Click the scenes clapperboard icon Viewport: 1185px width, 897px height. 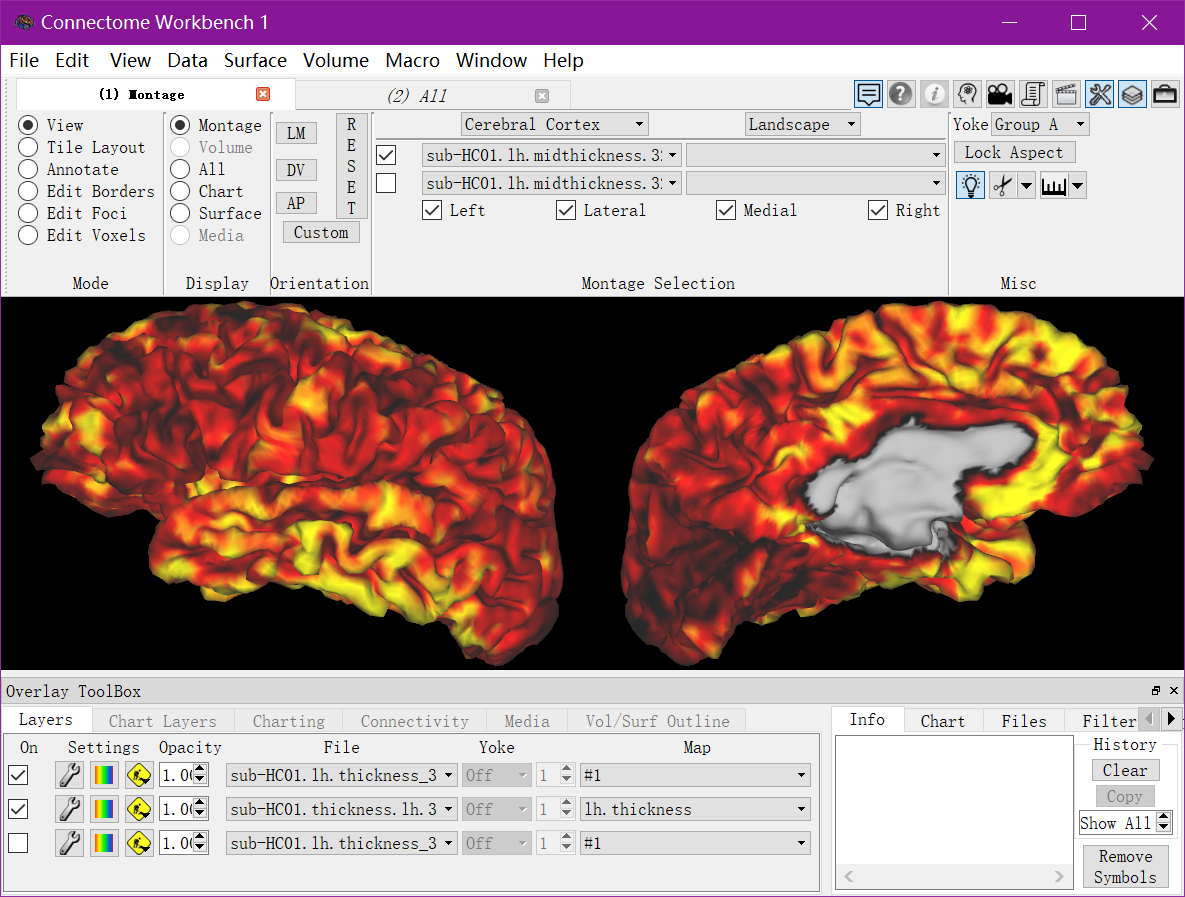(x=1066, y=94)
